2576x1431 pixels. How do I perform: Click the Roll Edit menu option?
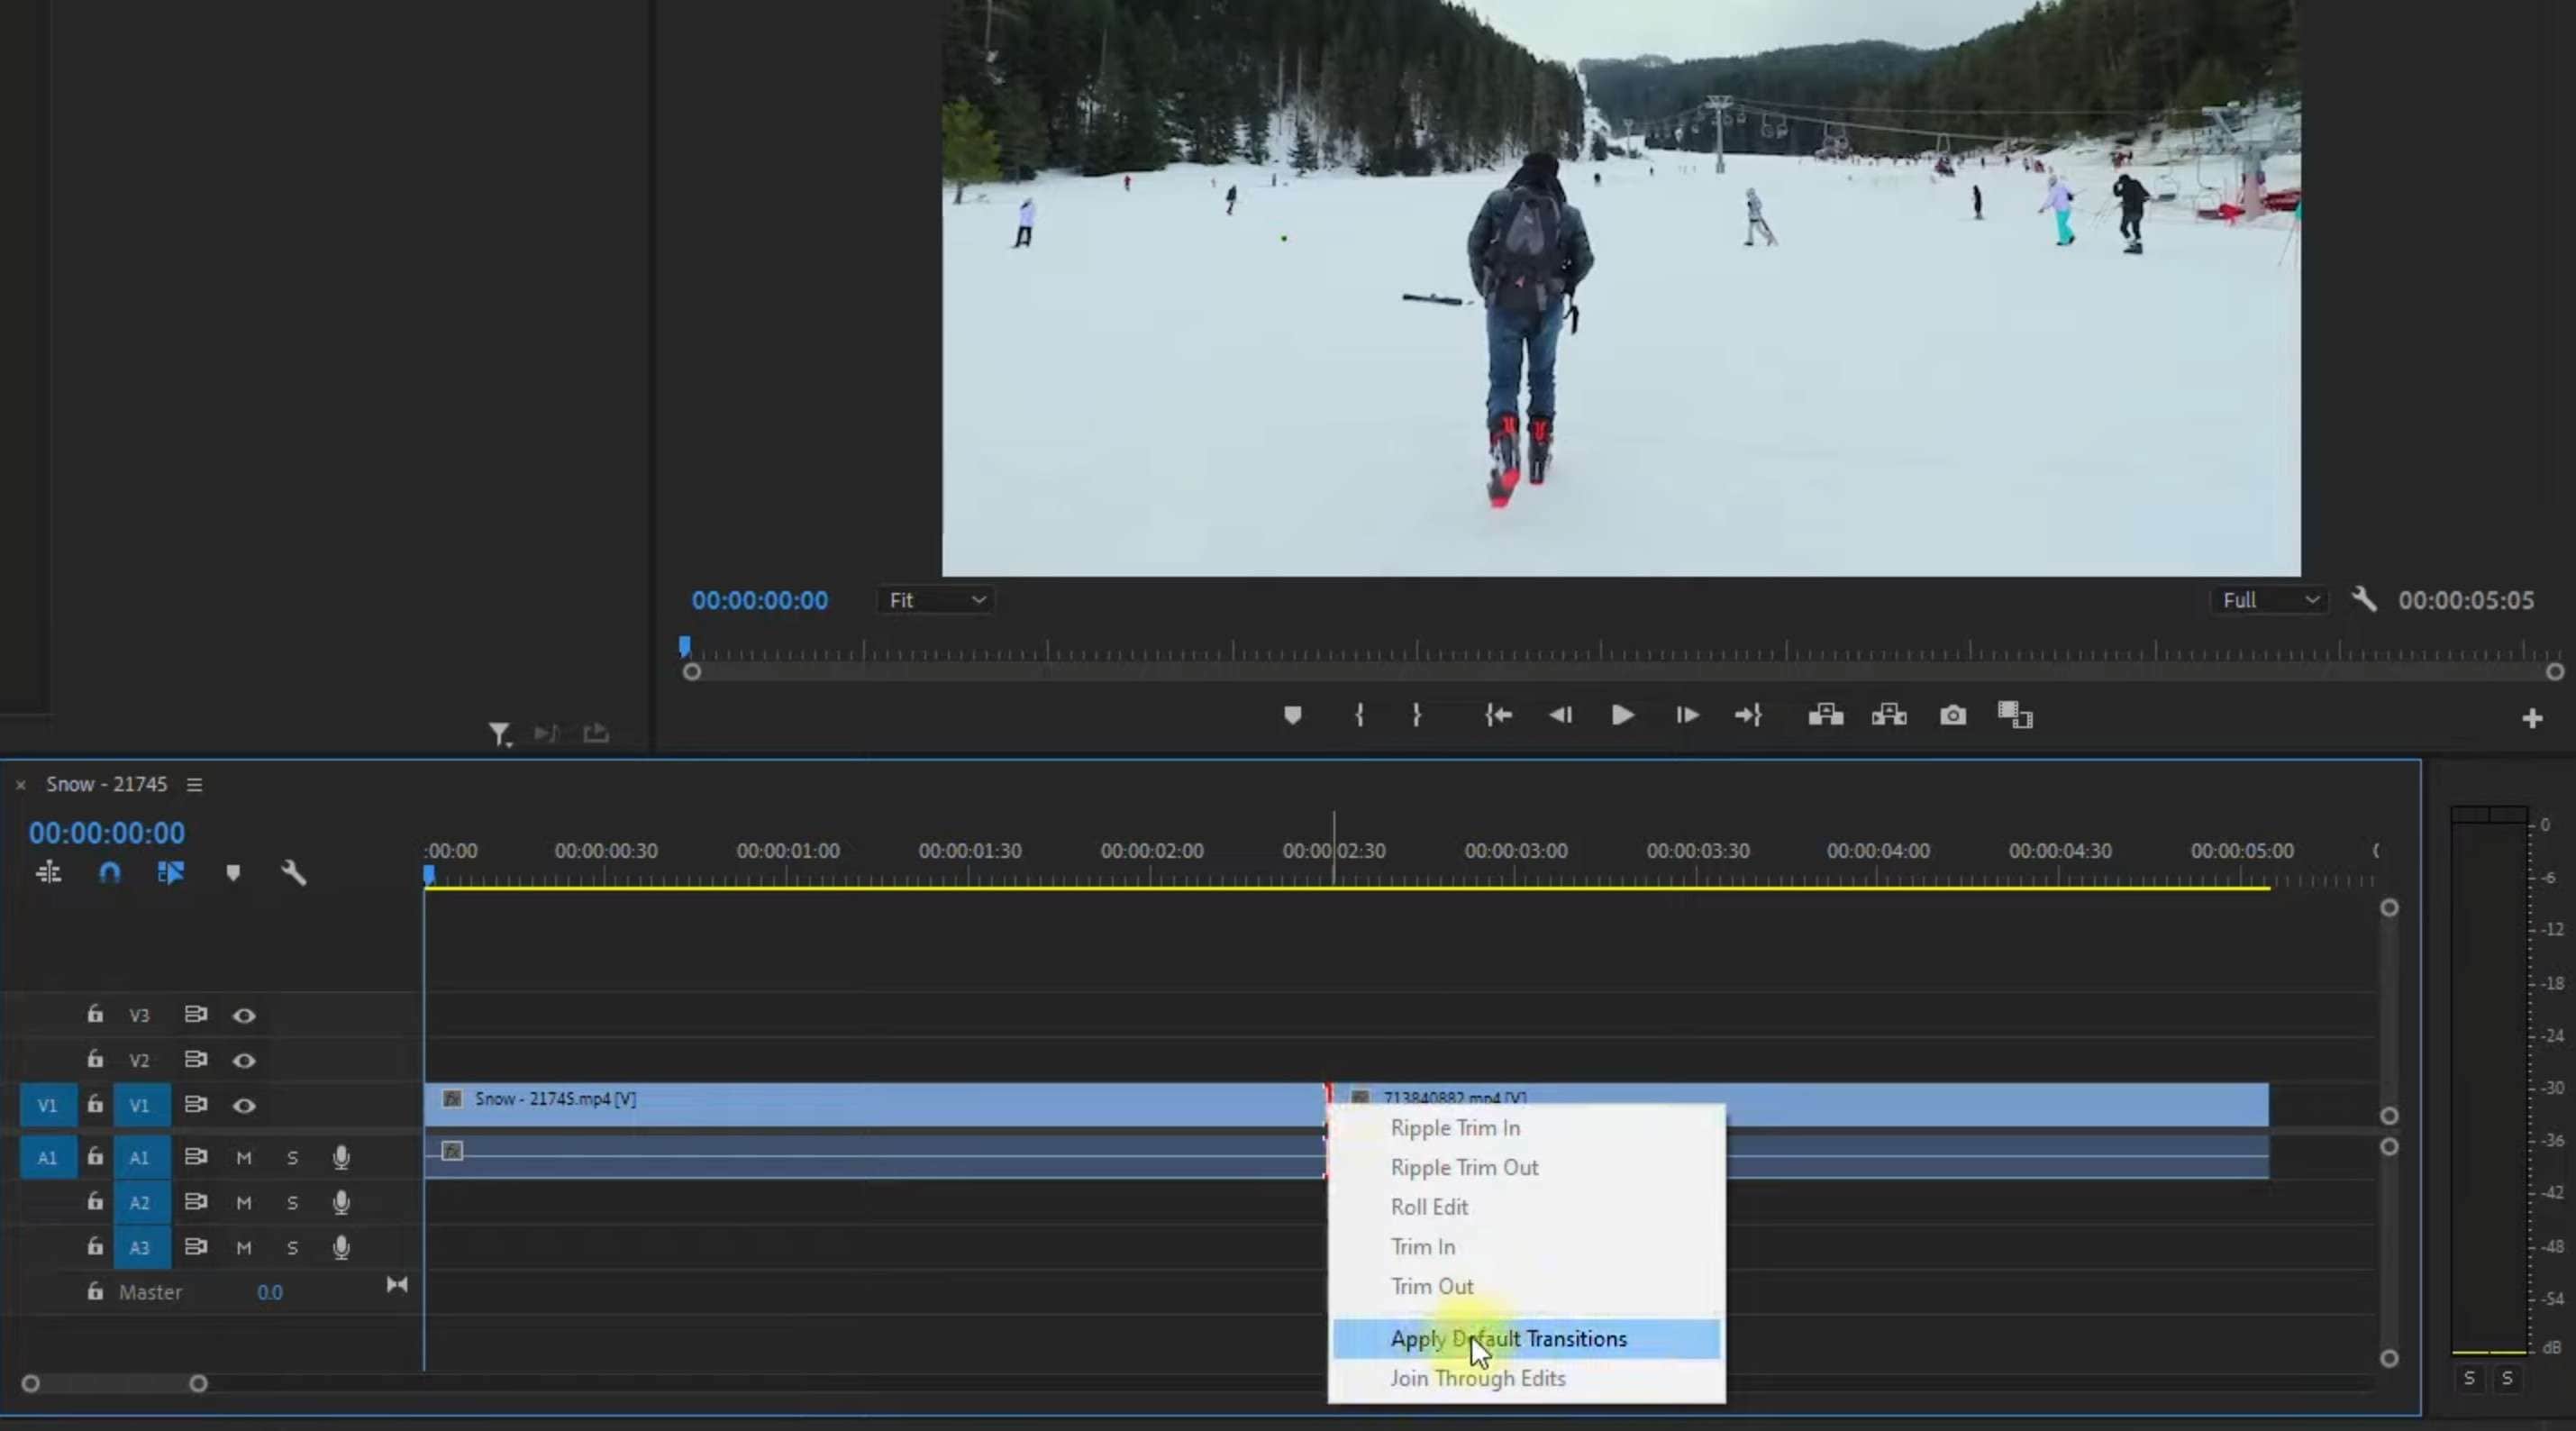tap(1429, 1207)
